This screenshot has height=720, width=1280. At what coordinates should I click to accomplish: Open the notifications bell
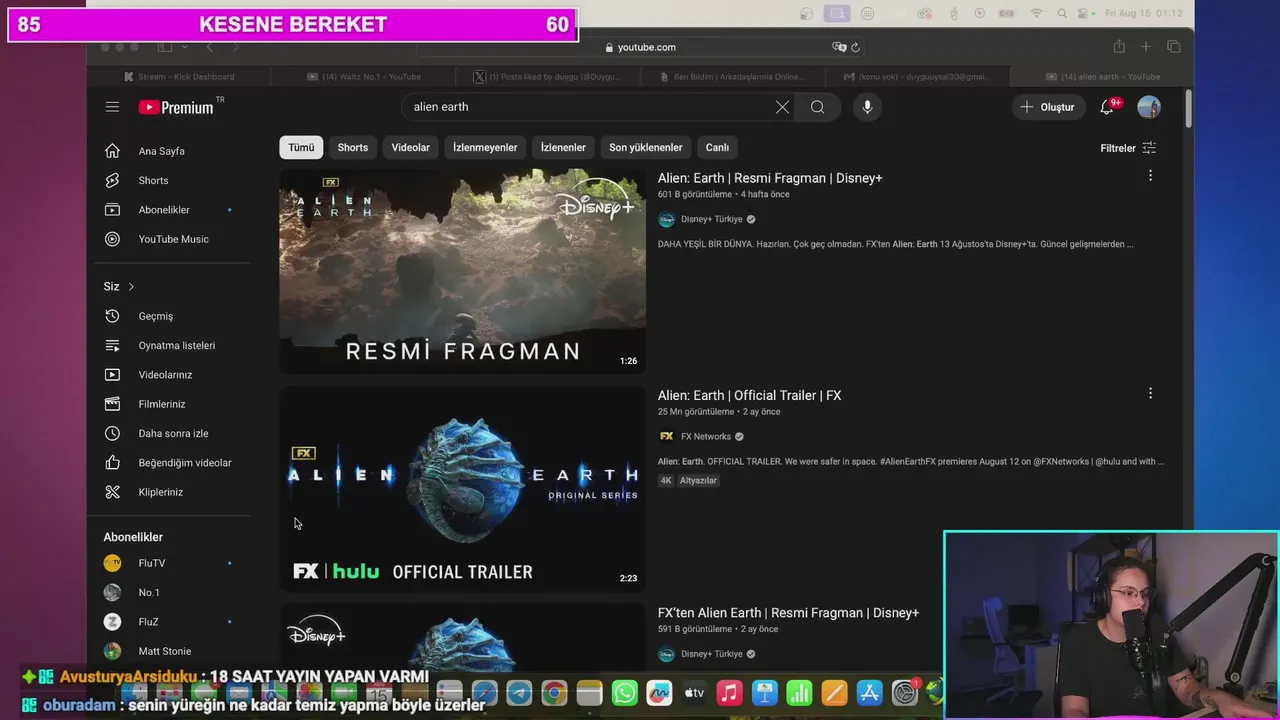[1107, 107]
